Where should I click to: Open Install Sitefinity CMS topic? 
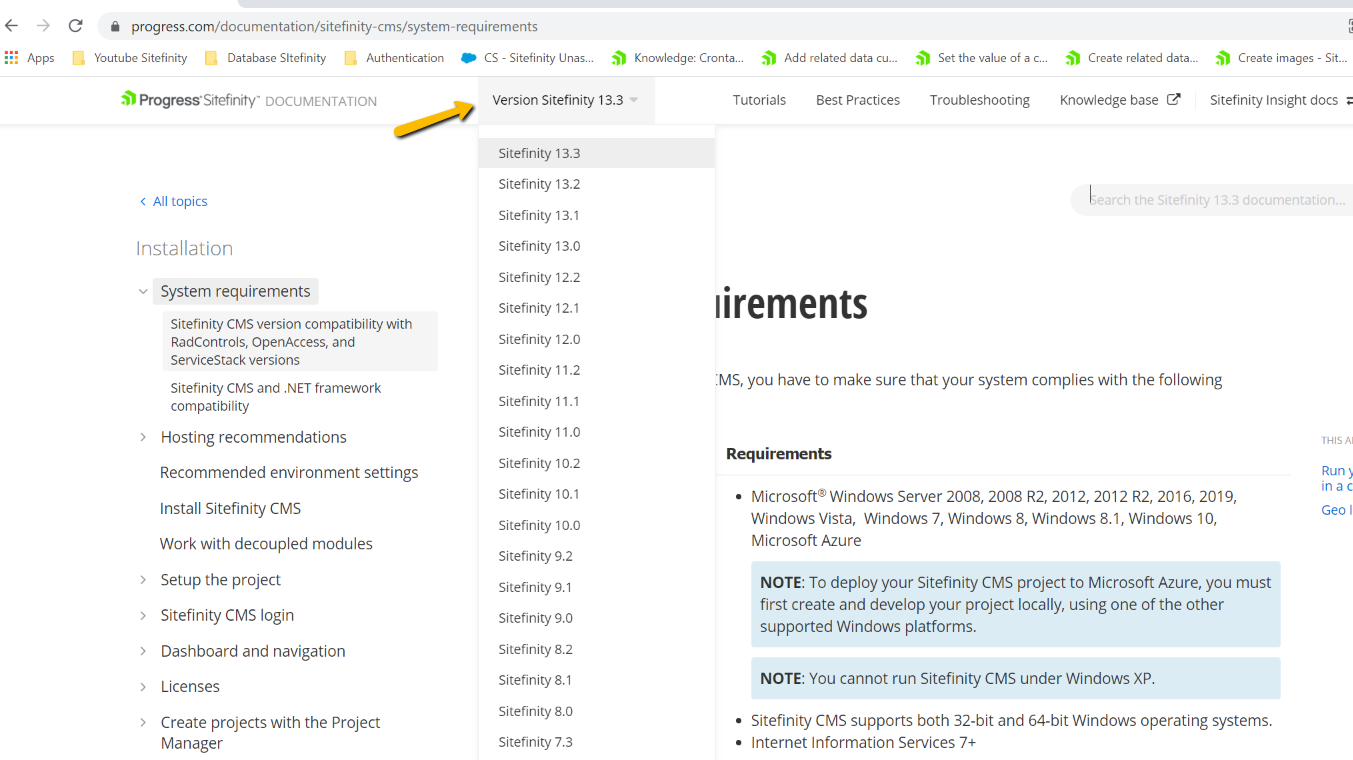230,508
